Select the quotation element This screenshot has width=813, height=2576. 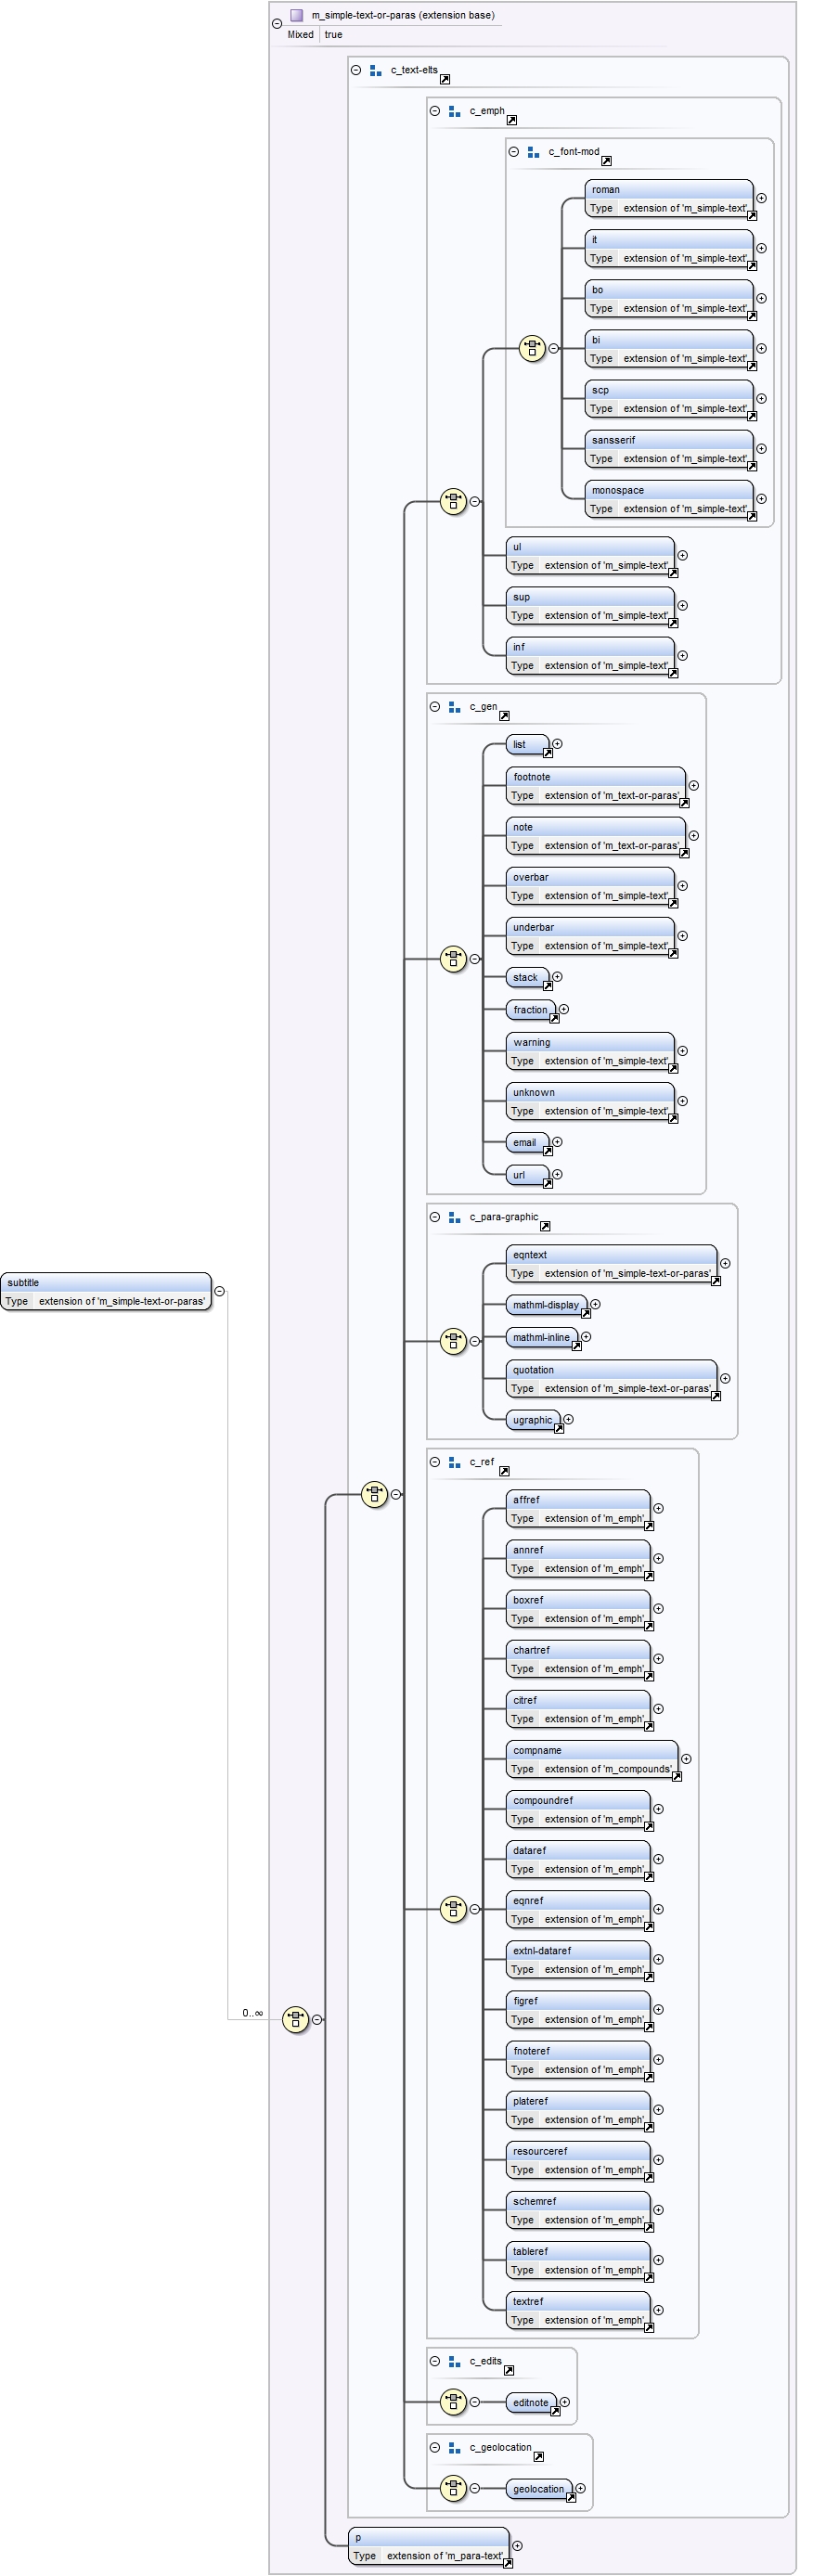[x=611, y=1378]
